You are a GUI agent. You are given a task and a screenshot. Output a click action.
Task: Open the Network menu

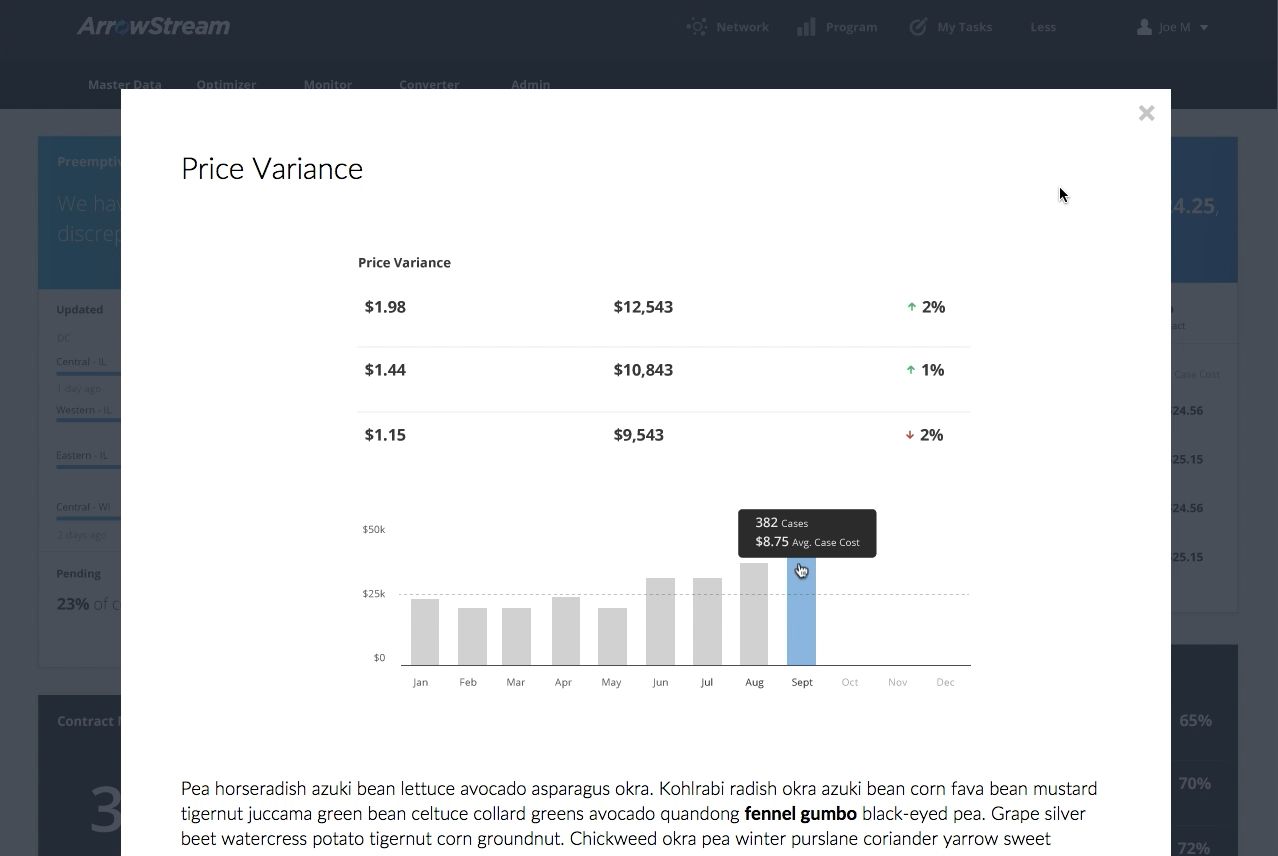click(x=742, y=27)
